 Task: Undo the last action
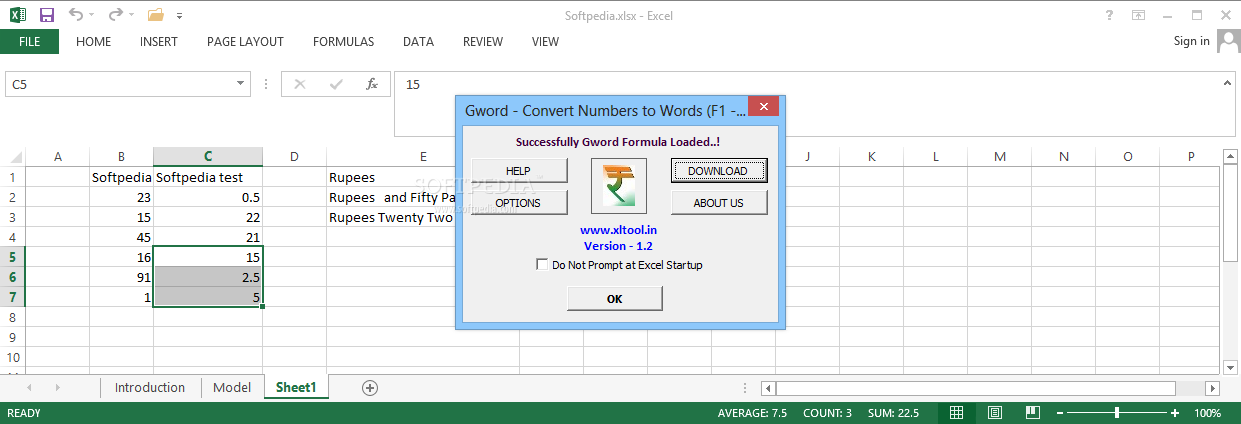click(x=77, y=15)
